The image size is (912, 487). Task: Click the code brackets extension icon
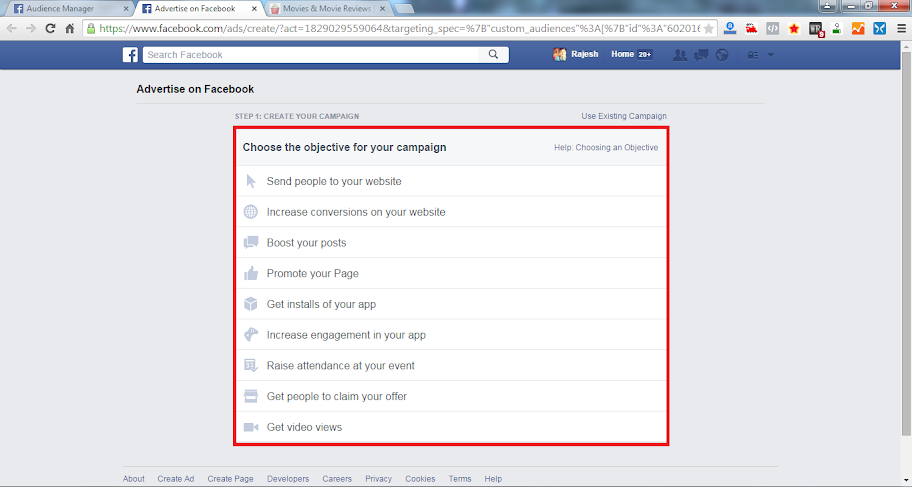[x=772, y=29]
